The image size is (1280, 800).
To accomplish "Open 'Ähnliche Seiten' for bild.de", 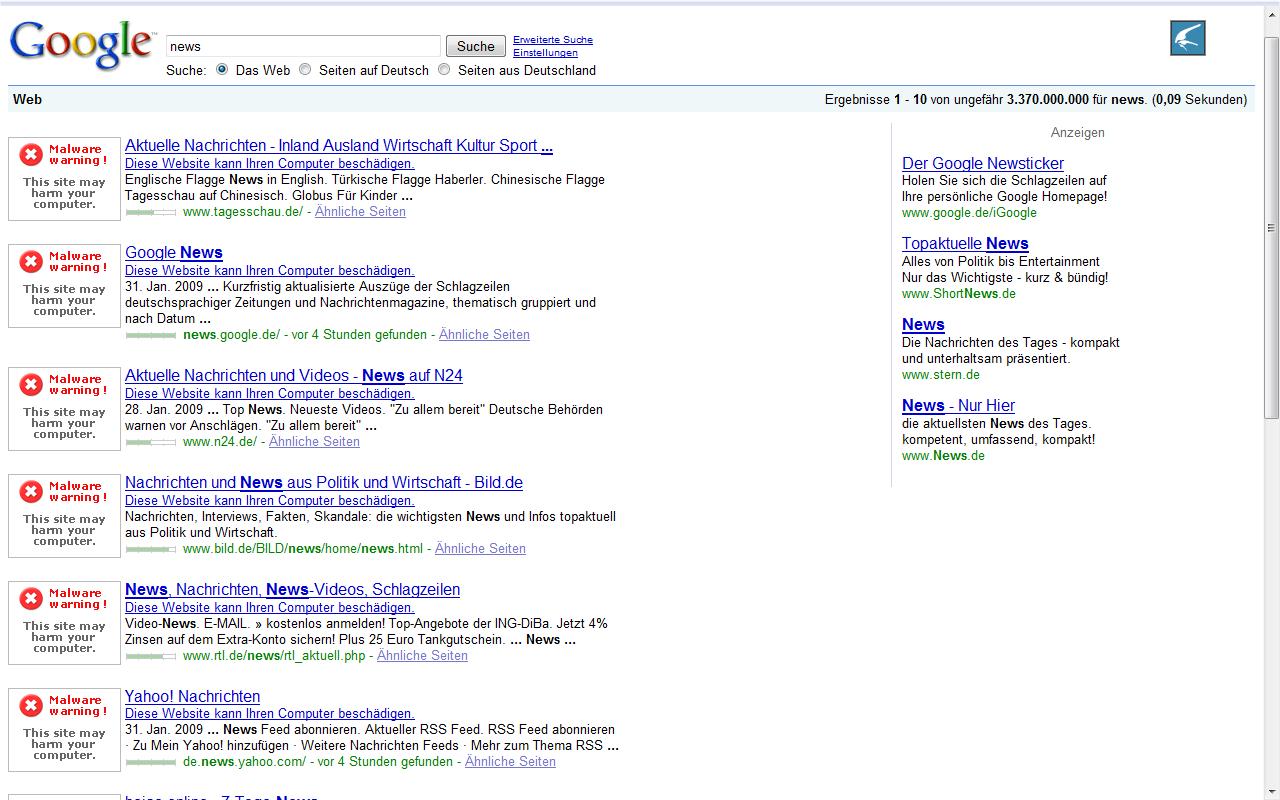I will [480, 549].
